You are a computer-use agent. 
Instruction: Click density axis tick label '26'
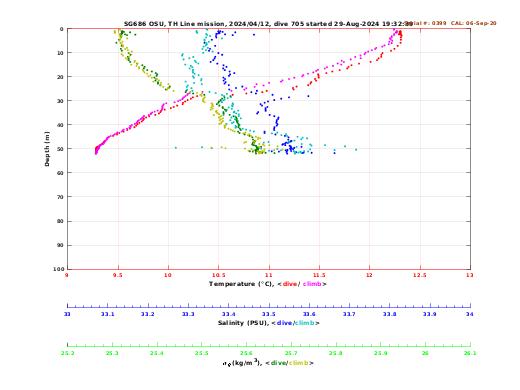click(x=425, y=353)
